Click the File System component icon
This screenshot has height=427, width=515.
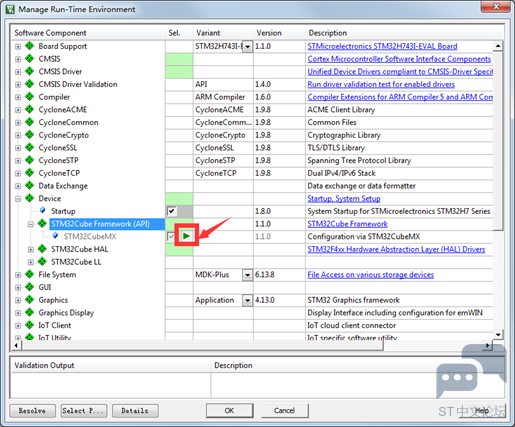pos(30,274)
